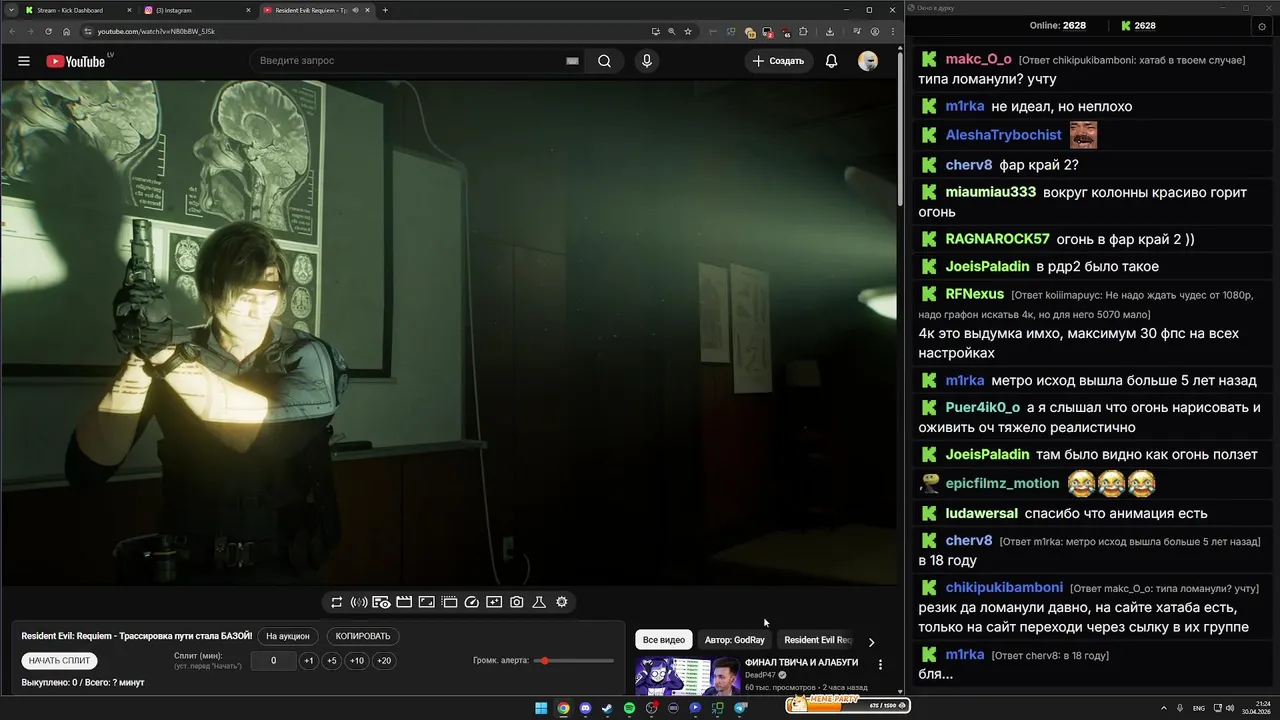Image resolution: width=1280 pixels, height=720 pixels.
Task: Open the on-screen keyboard in search box
Action: tap(572, 61)
